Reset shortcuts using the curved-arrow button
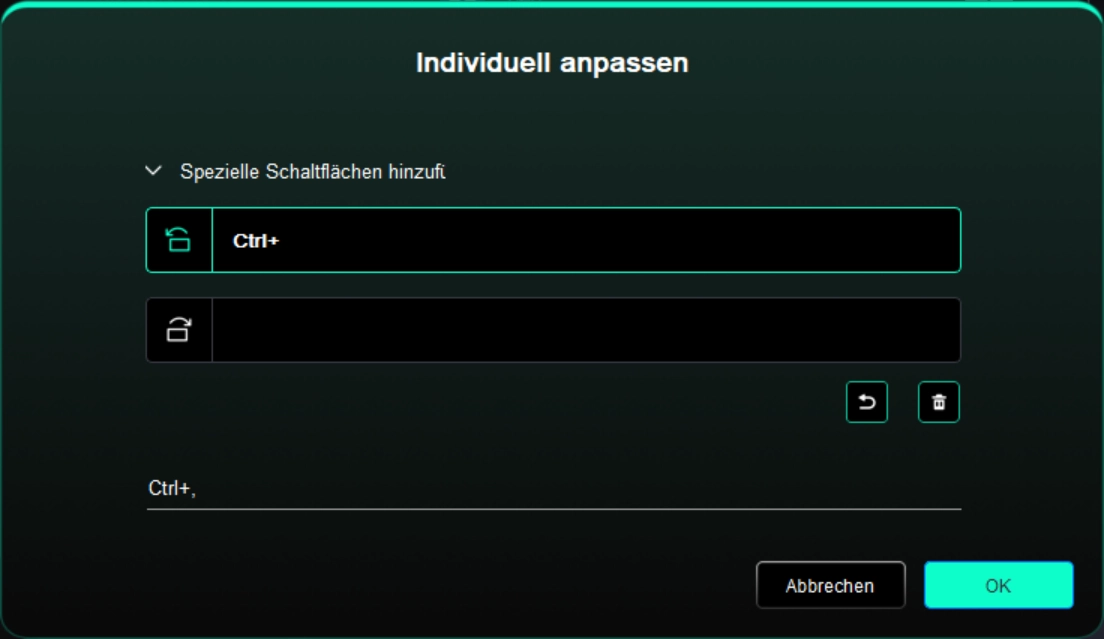Viewport: 1104px width, 639px height. pos(867,402)
